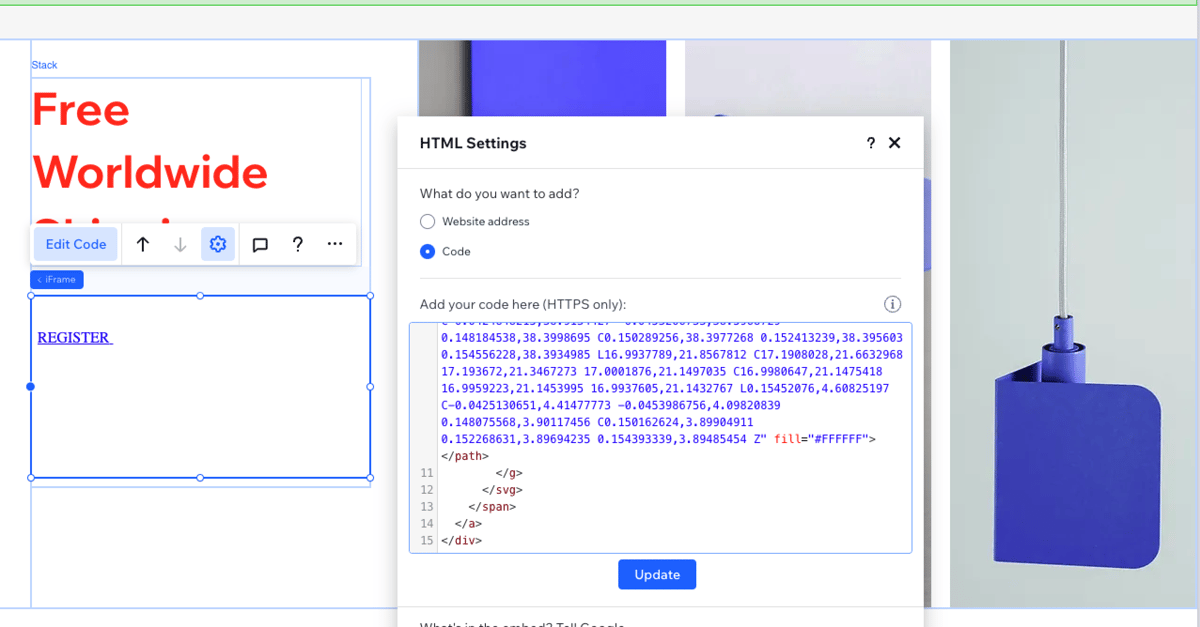The height and width of the screenshot is (627, 1200).
Task: Open settings via the gear icon
Action: point(218,244)
